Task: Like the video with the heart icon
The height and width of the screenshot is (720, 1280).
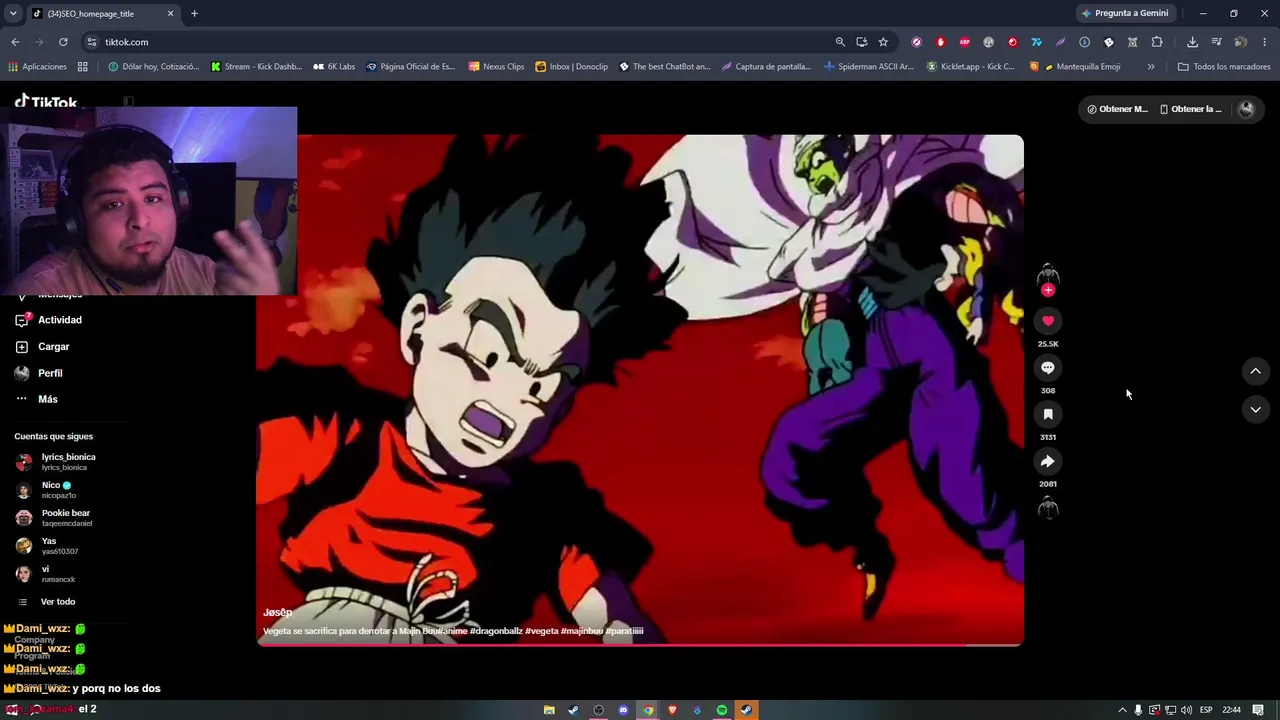Action: (x=1048, y=321)
